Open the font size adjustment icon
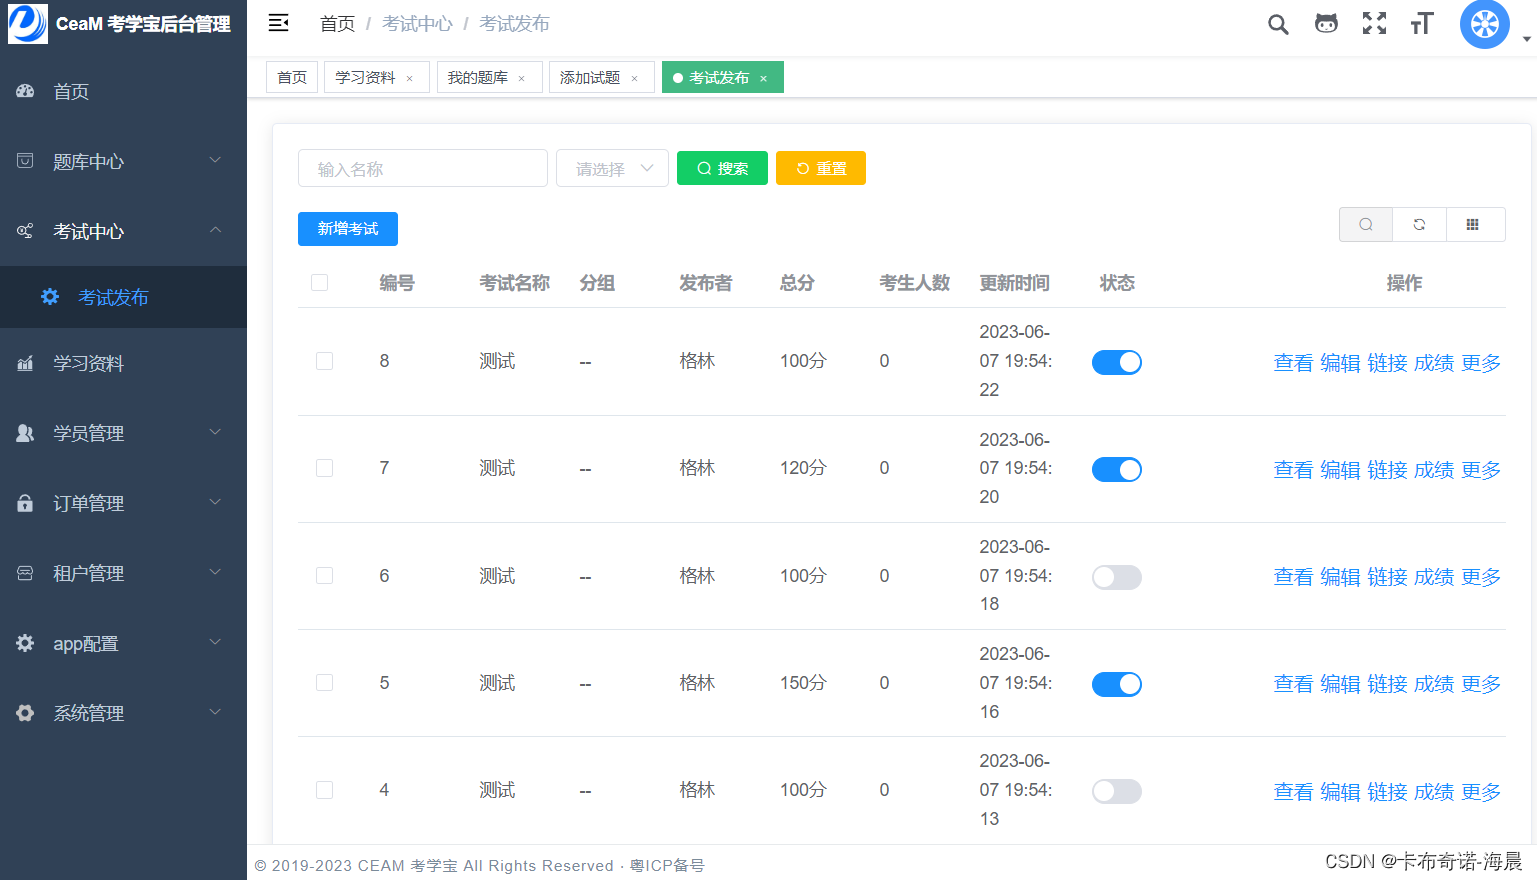 pyautogui.click(x=1421, y=23)
